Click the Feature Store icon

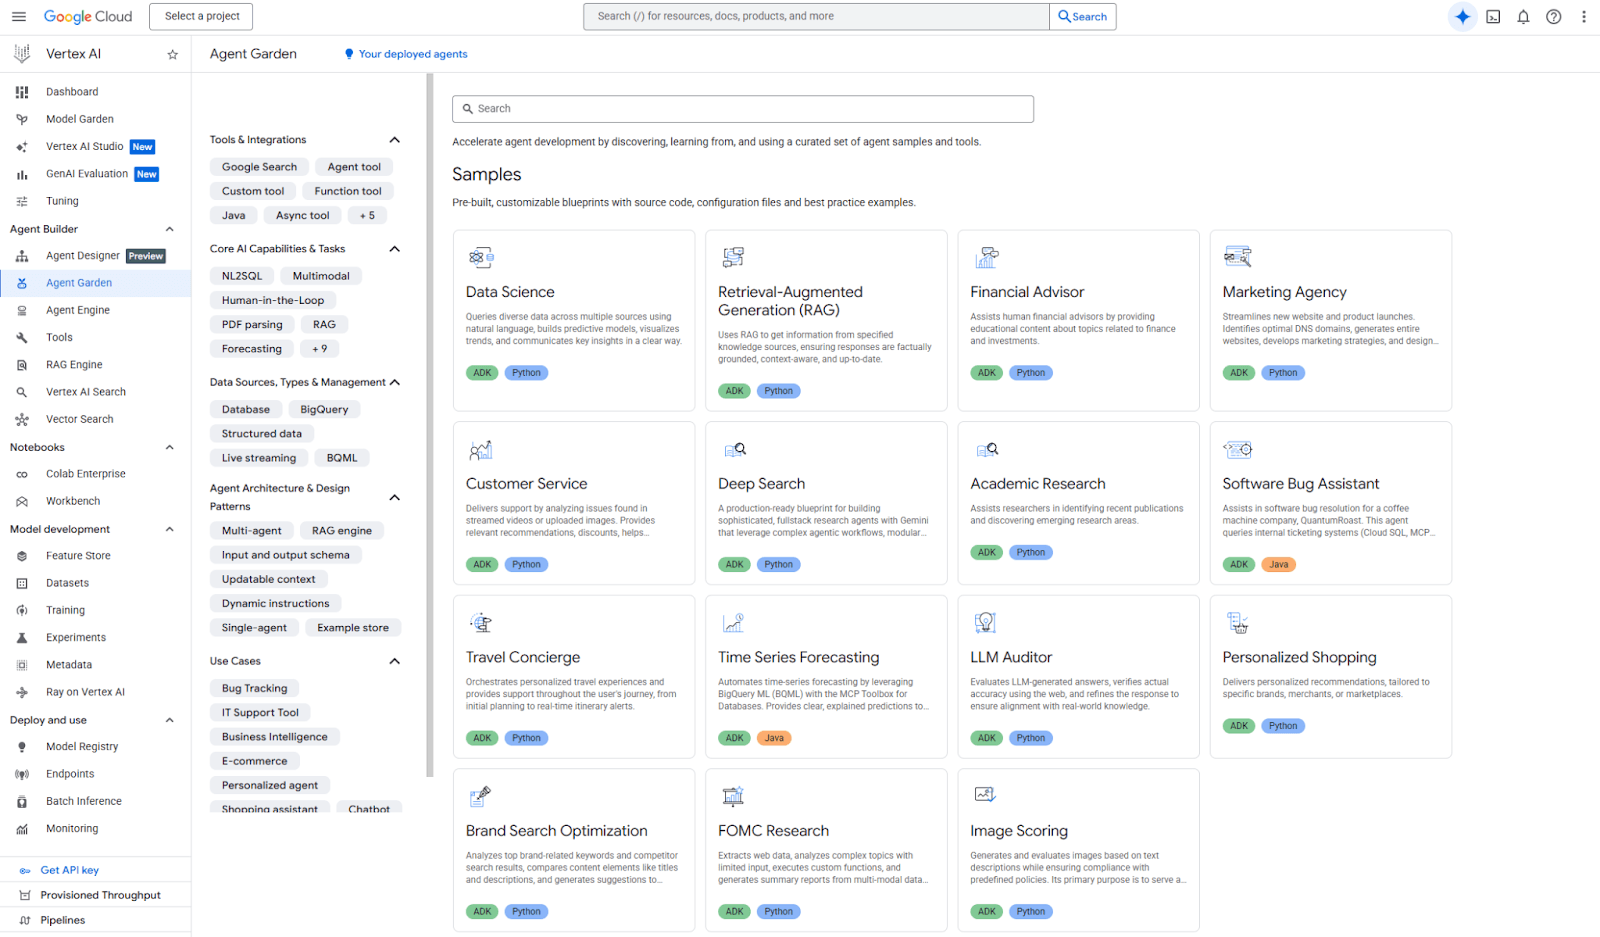22,556
